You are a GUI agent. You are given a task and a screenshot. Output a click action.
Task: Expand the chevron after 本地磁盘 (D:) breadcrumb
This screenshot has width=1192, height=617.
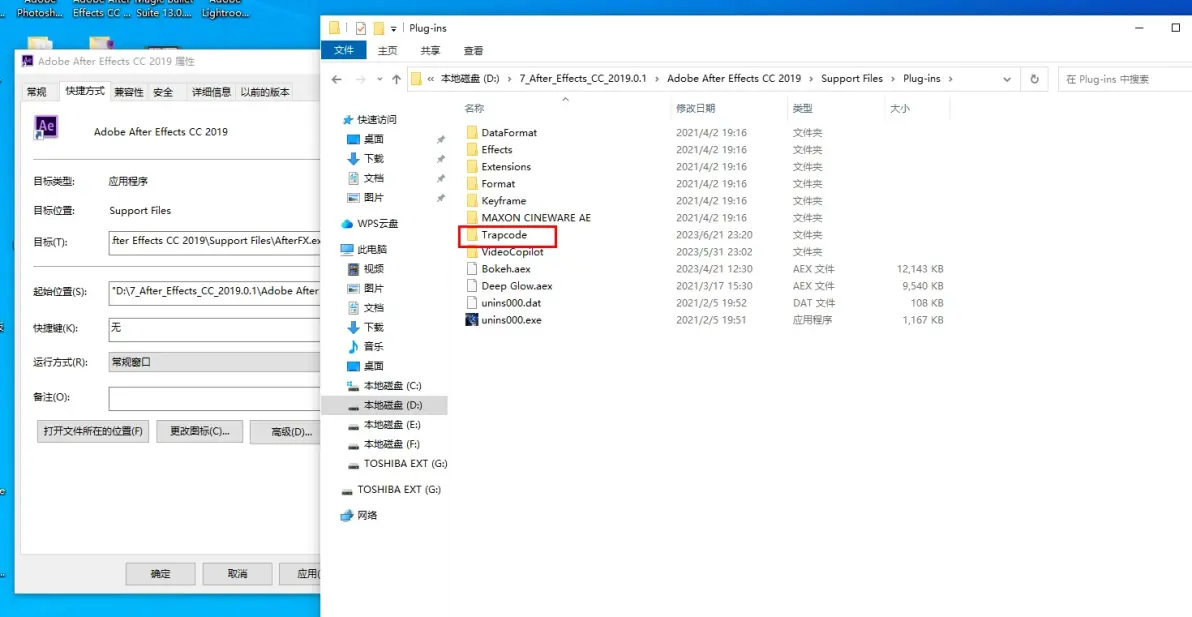pyautogui.click(x=508, y=79)
